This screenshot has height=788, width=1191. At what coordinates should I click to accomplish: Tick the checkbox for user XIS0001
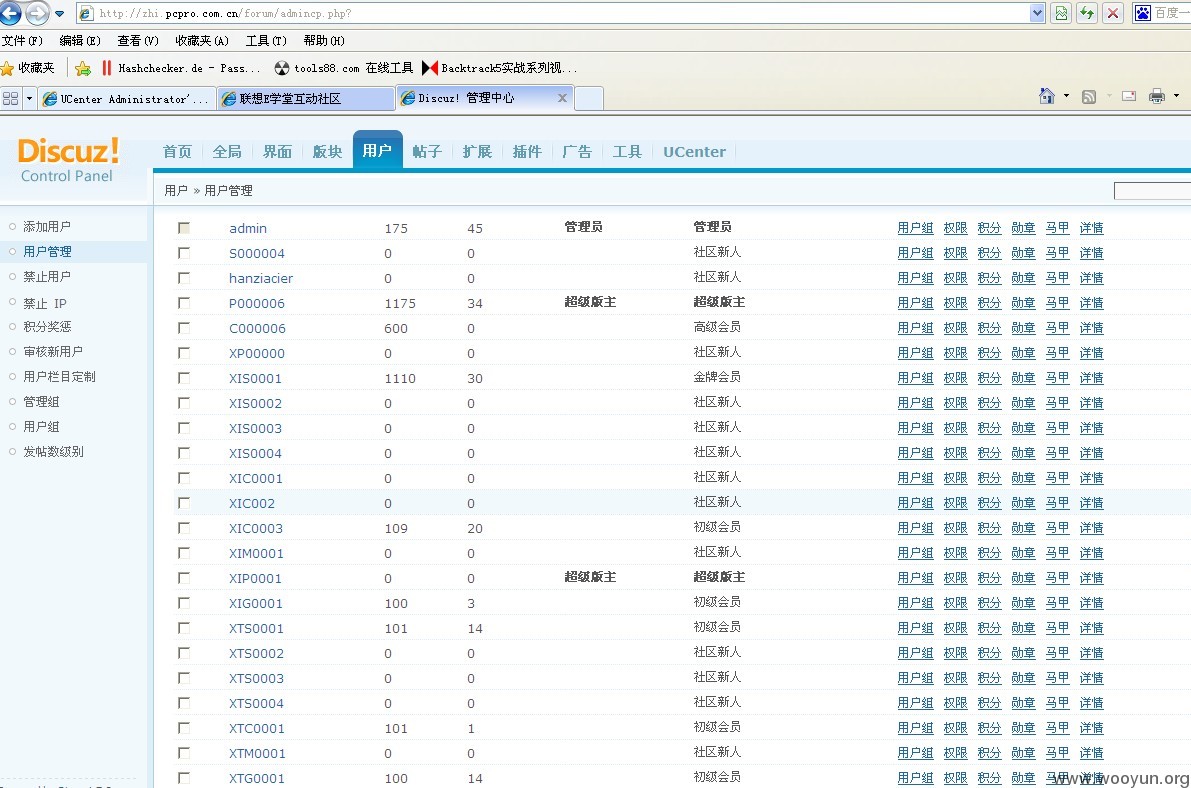point(184,378)
